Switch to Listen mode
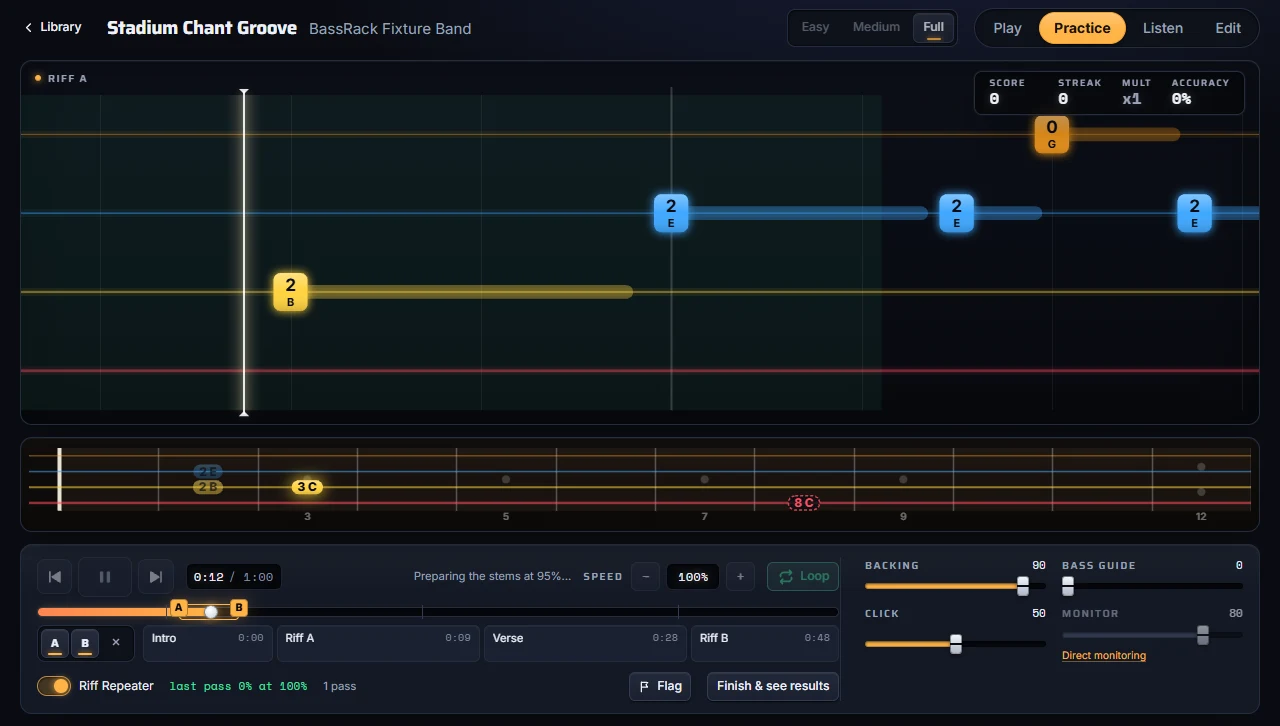Screen dimensions: 1280x726 (1163, 28)
